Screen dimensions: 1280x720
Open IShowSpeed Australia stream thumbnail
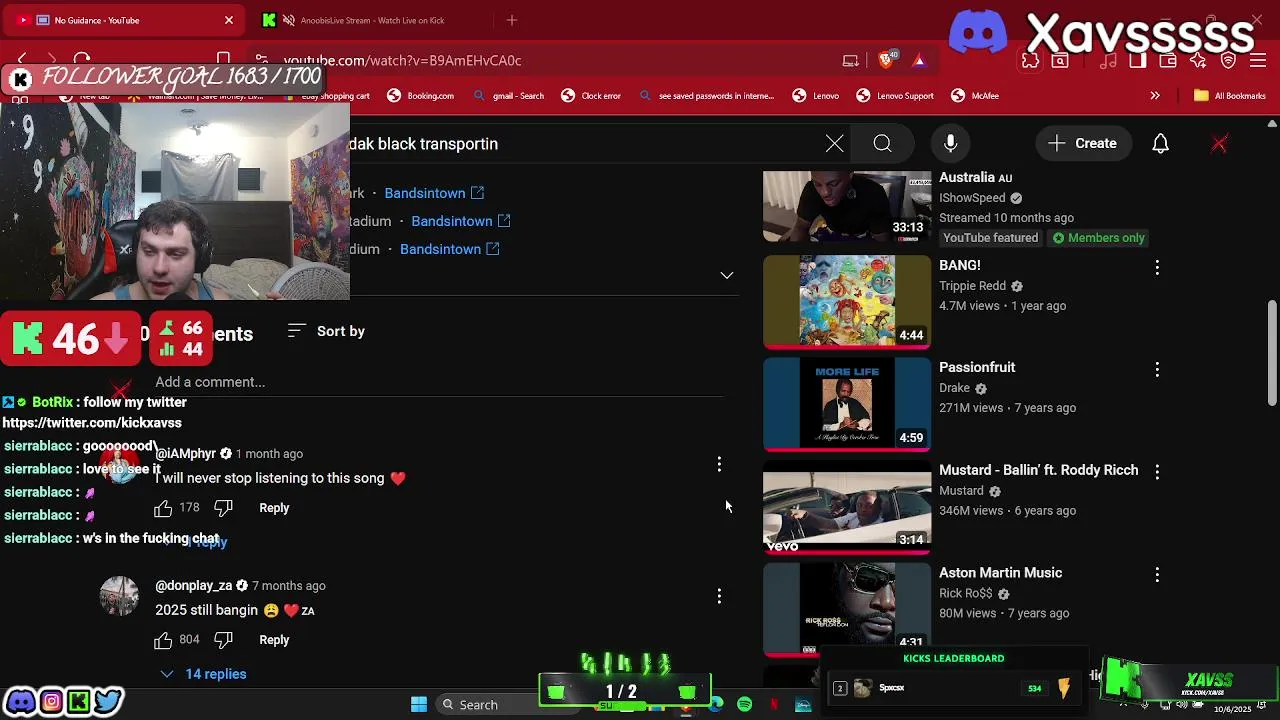click(847, 207)
